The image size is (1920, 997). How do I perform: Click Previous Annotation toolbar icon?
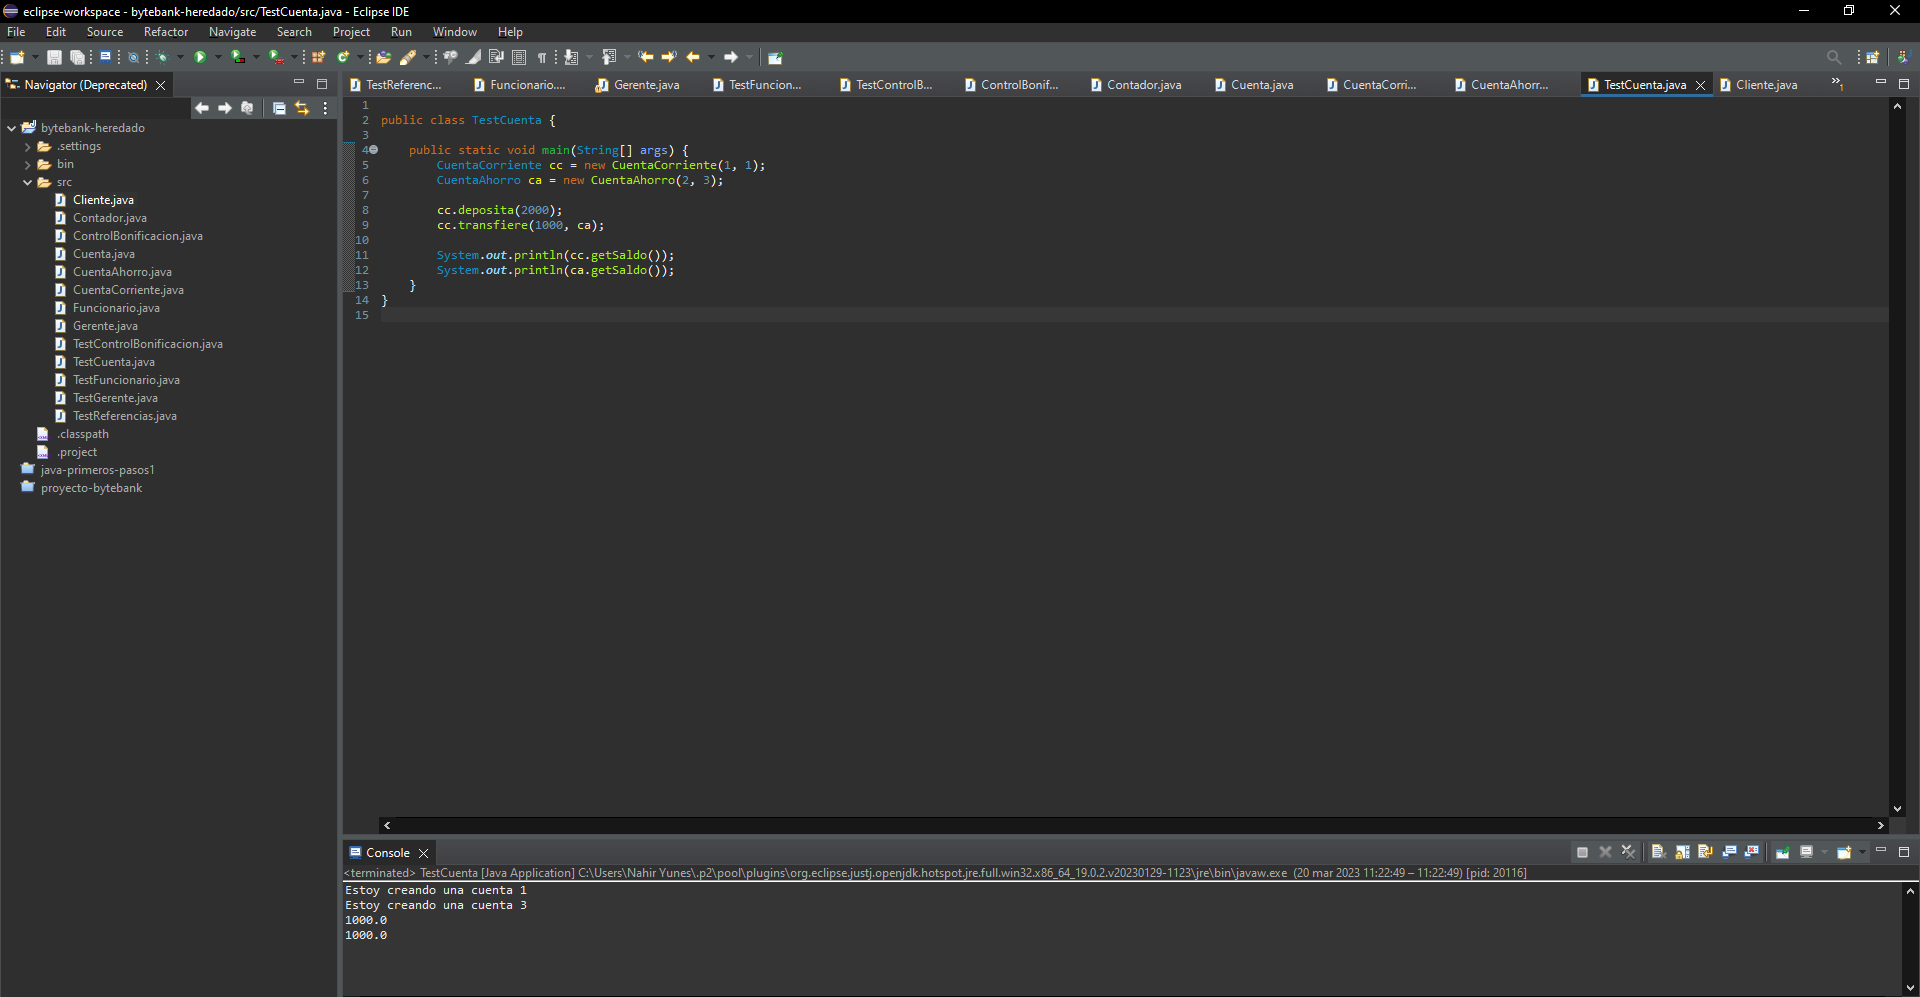pos(608,57)
